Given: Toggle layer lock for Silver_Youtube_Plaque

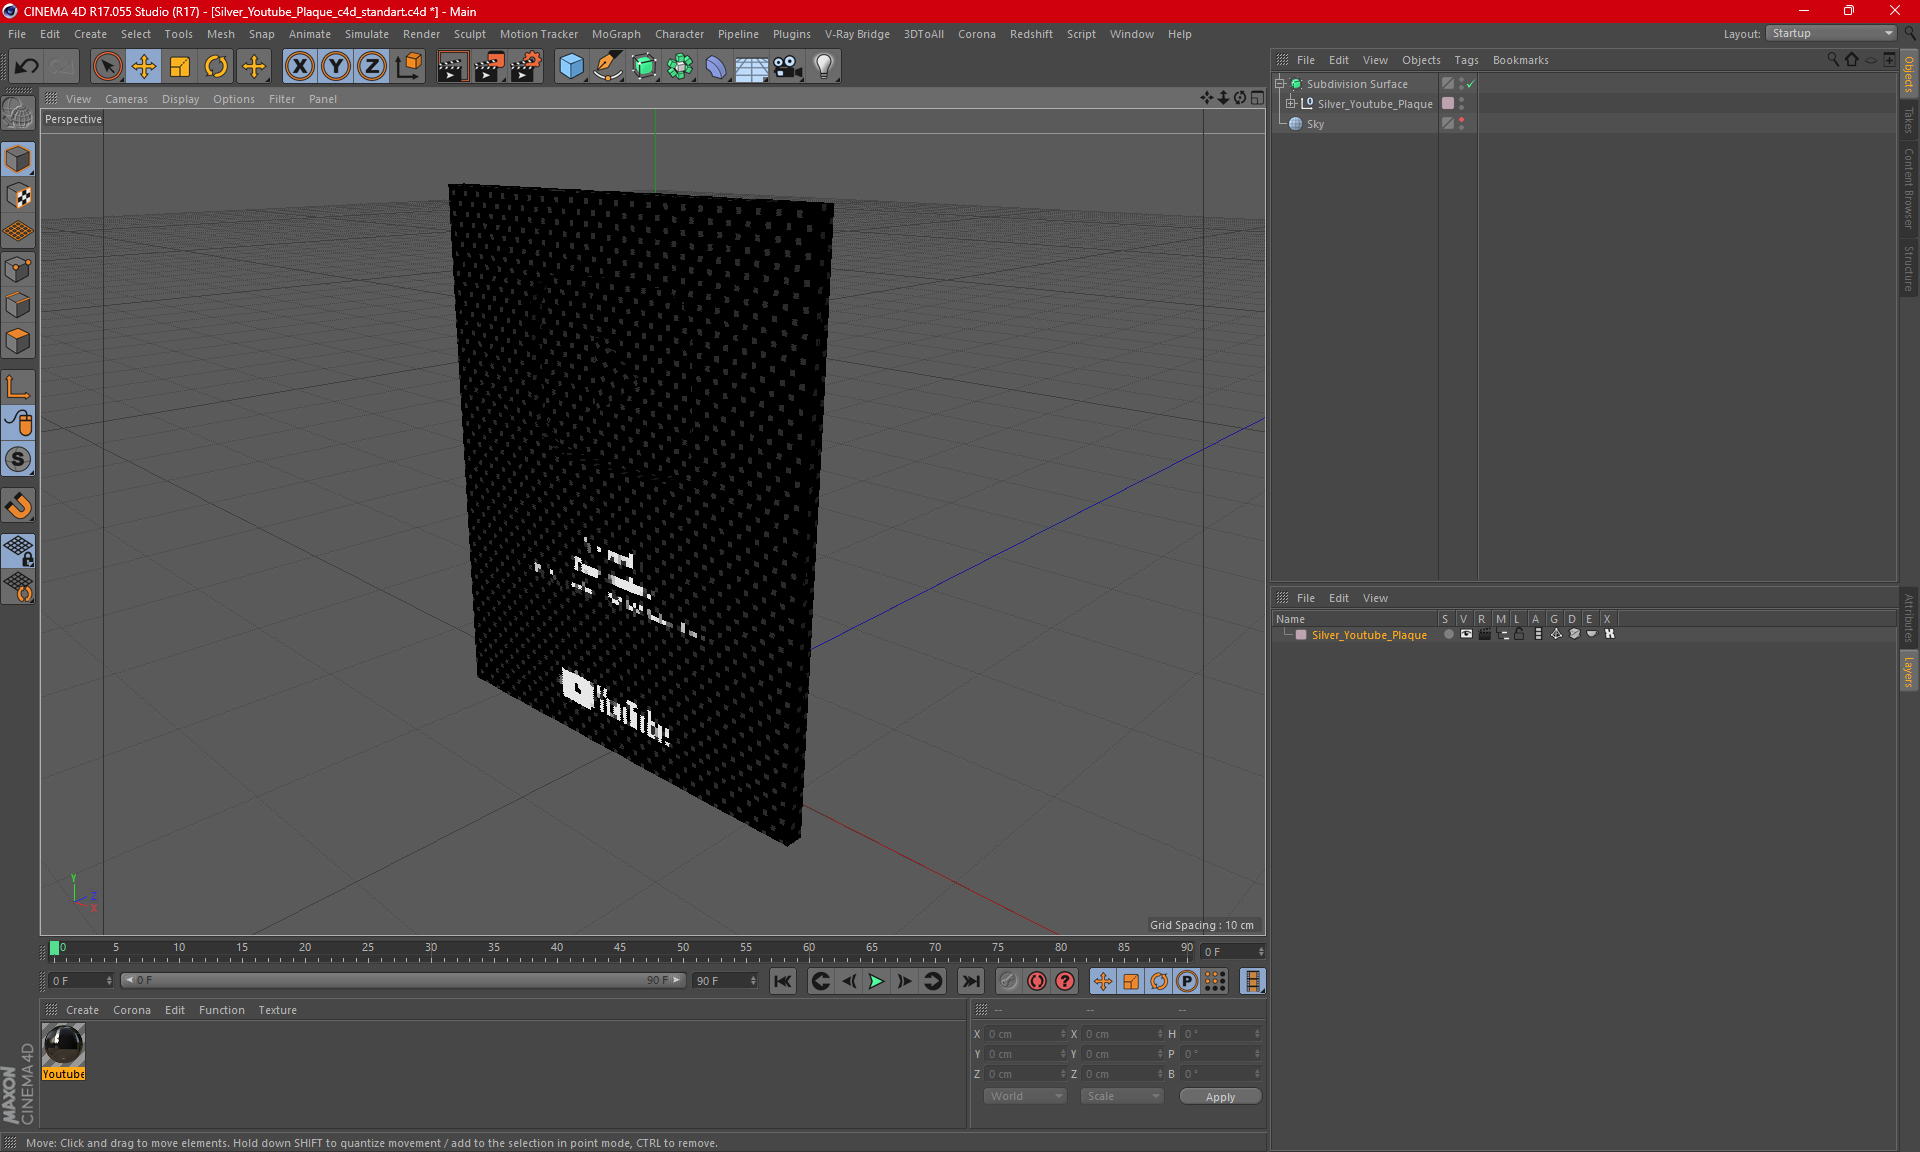Looking at the screenshot, I should (x=1519, y=634).
